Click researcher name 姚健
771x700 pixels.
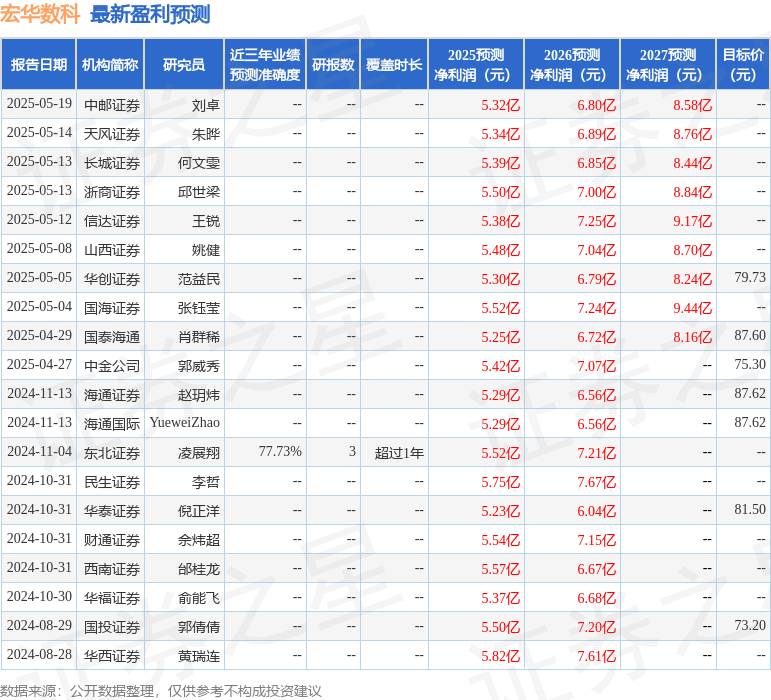pyautogui.click(x=206, y=250)
